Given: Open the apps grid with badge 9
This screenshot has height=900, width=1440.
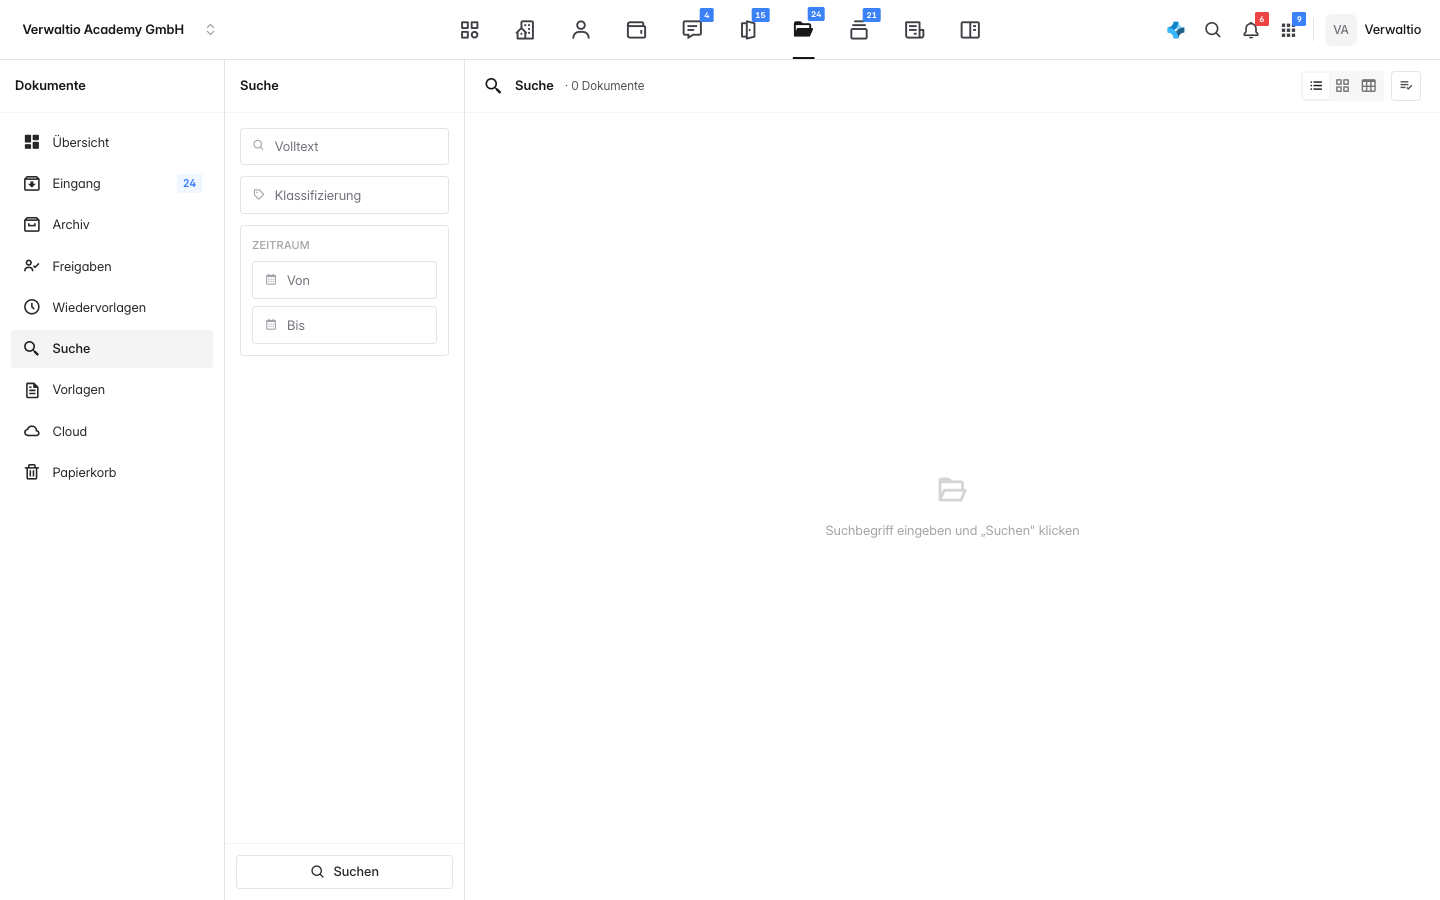Looking at the screenshot, I should (x=1289, y=30).
